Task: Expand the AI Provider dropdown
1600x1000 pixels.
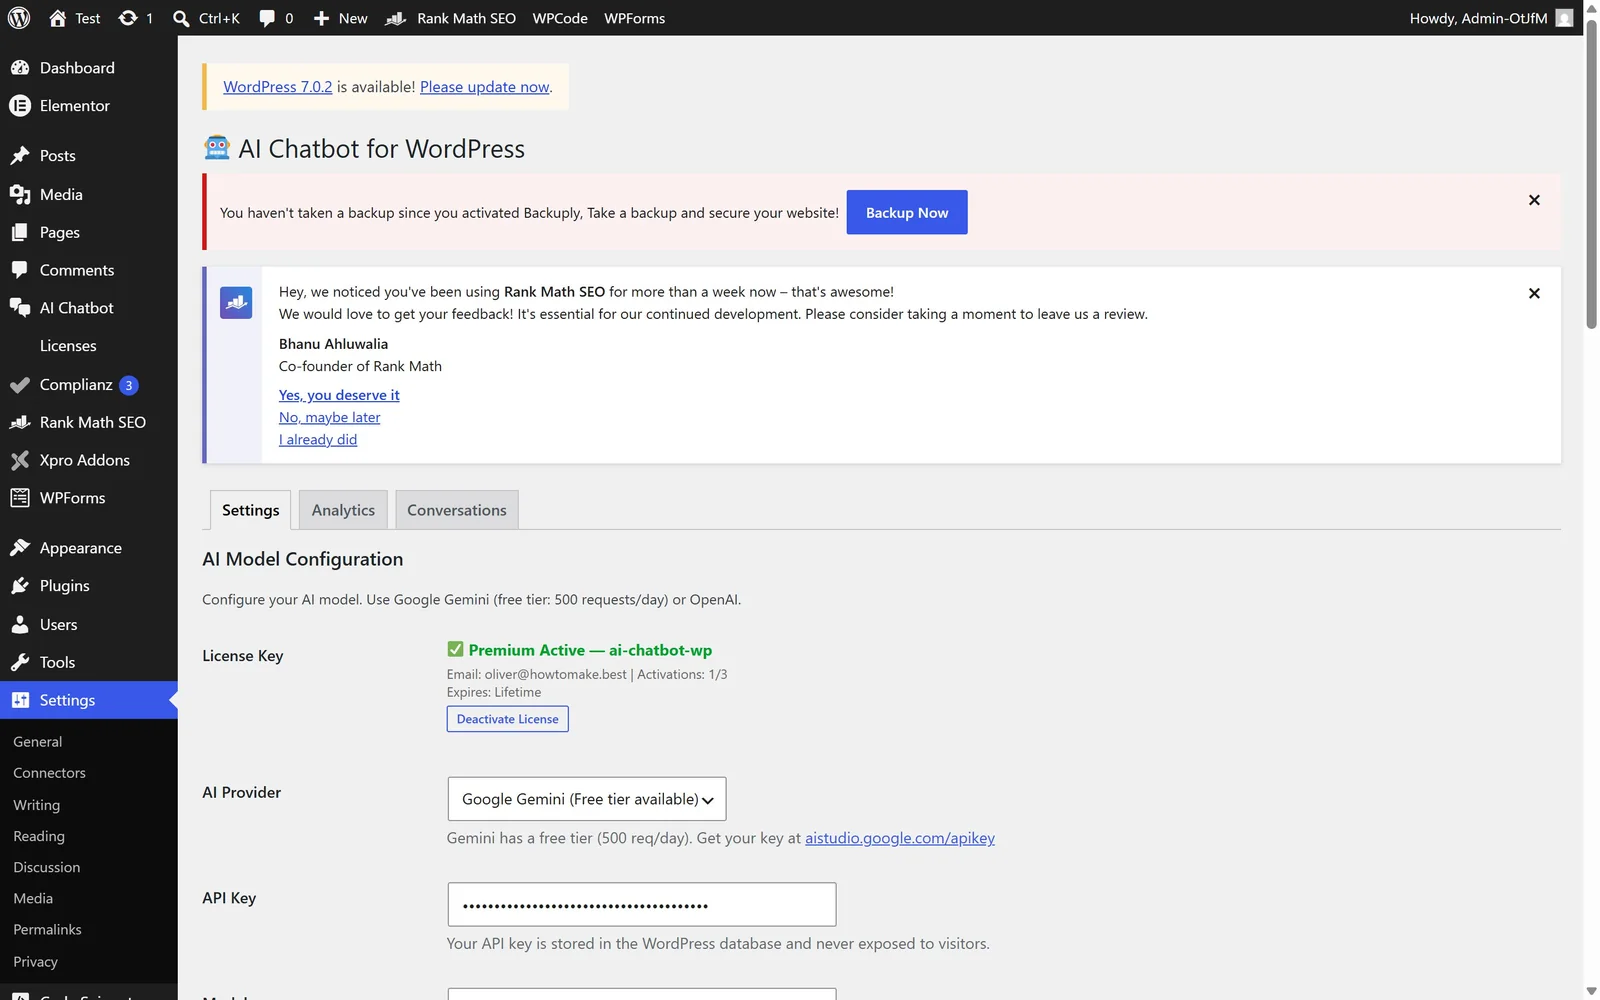Action: (x=587, y=799)
